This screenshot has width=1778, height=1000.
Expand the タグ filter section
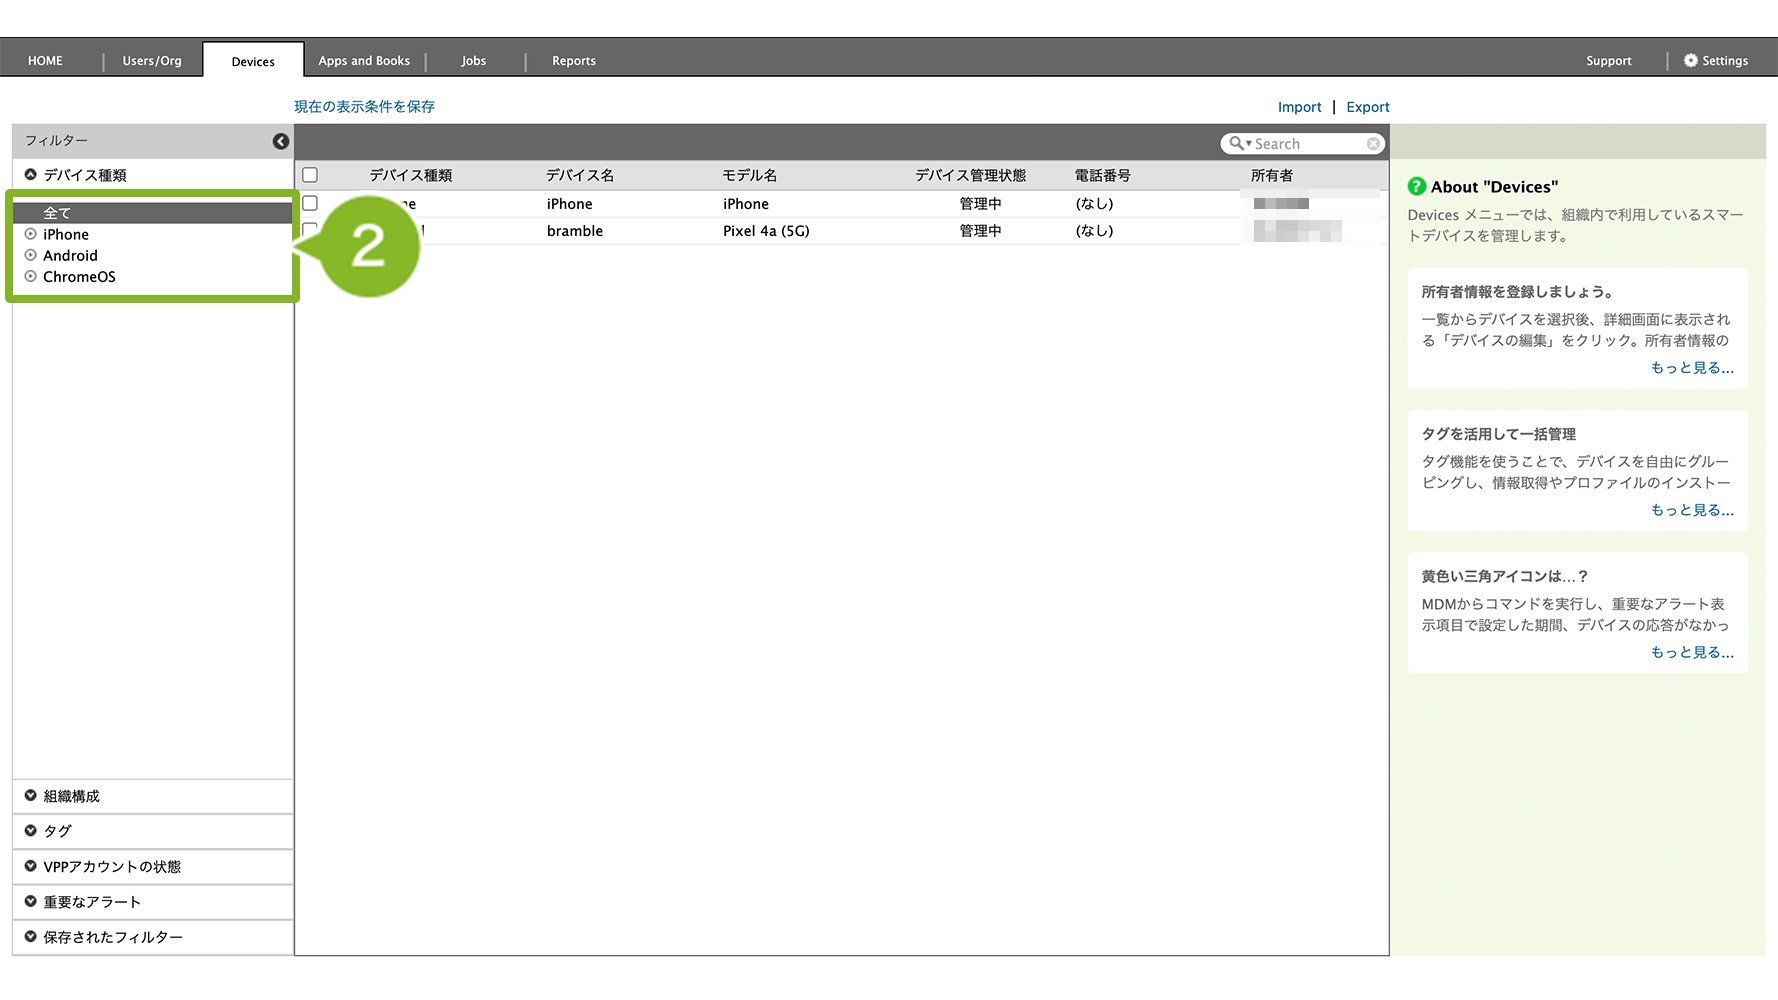pos(31,831)
